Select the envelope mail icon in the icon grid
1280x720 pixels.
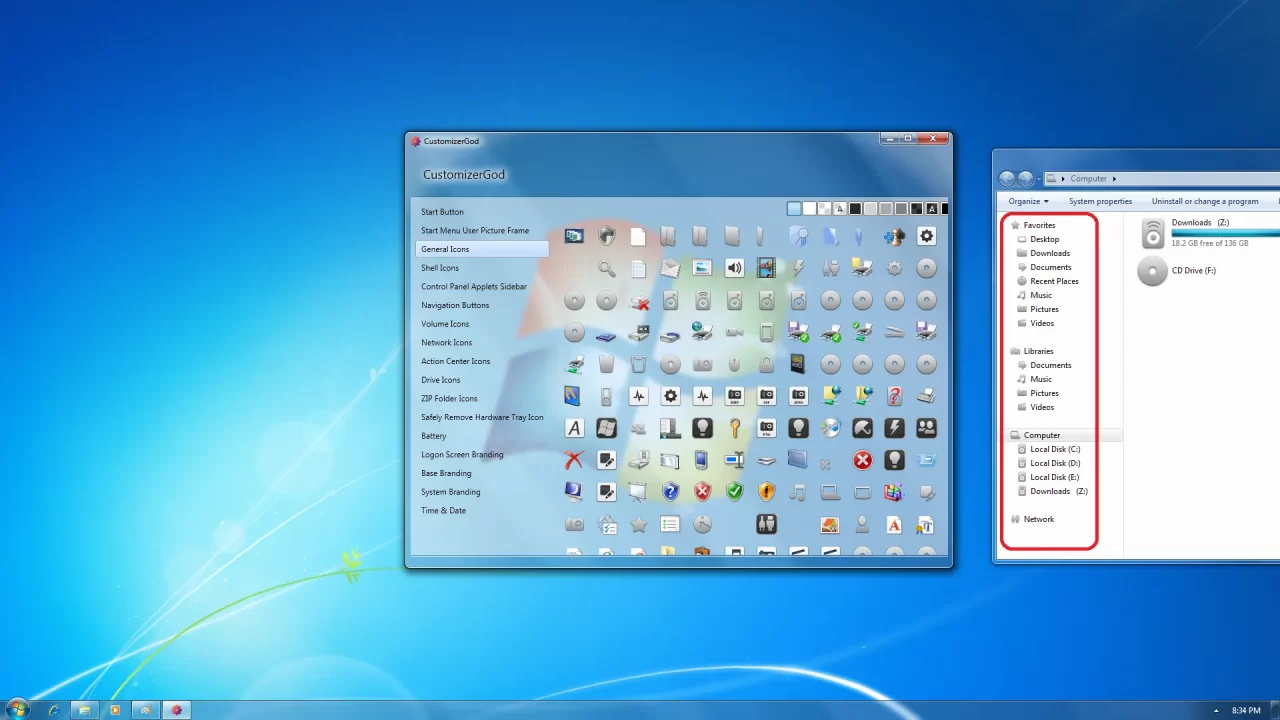click(x=670, y=269)
